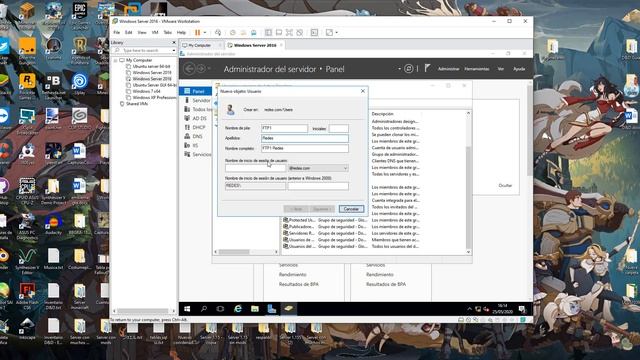Click the Server Manager forward arrow

pyautogui.click(x=201, y=69)
